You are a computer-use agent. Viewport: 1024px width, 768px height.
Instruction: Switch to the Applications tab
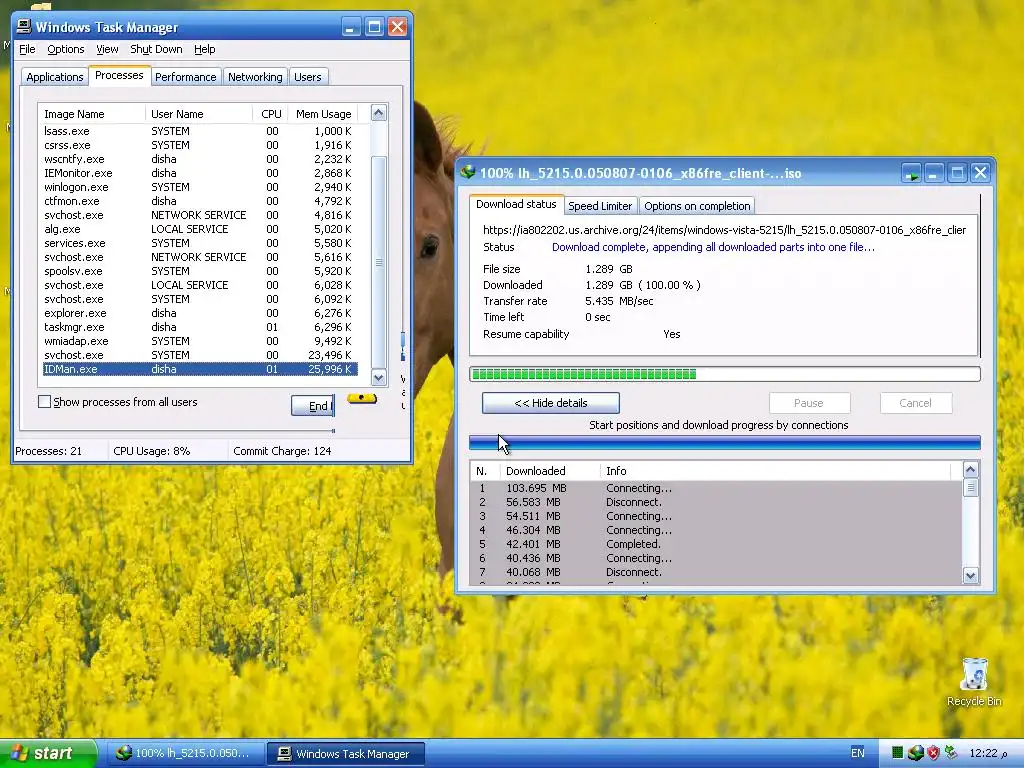[x=55, y=77]
